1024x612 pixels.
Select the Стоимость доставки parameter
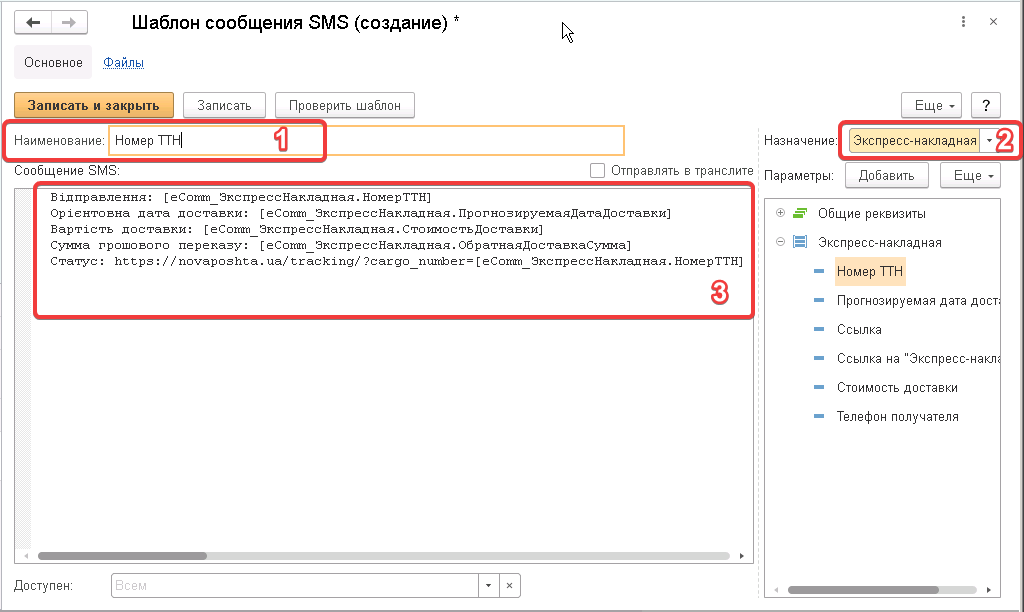(x=897, y=387)
